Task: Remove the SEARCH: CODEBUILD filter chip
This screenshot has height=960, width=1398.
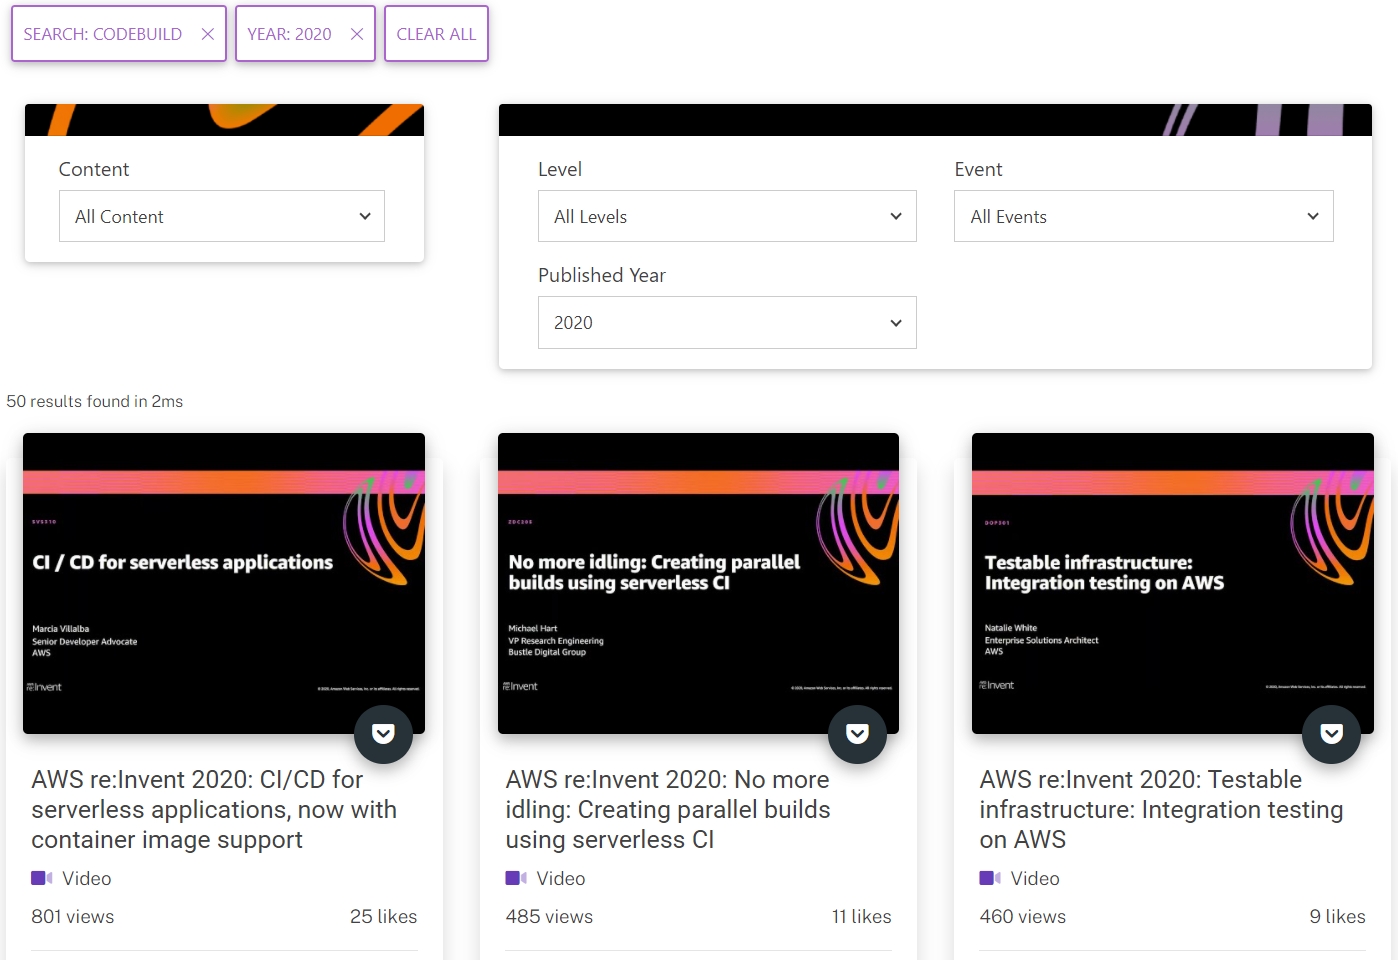Action: coord(208,34)
